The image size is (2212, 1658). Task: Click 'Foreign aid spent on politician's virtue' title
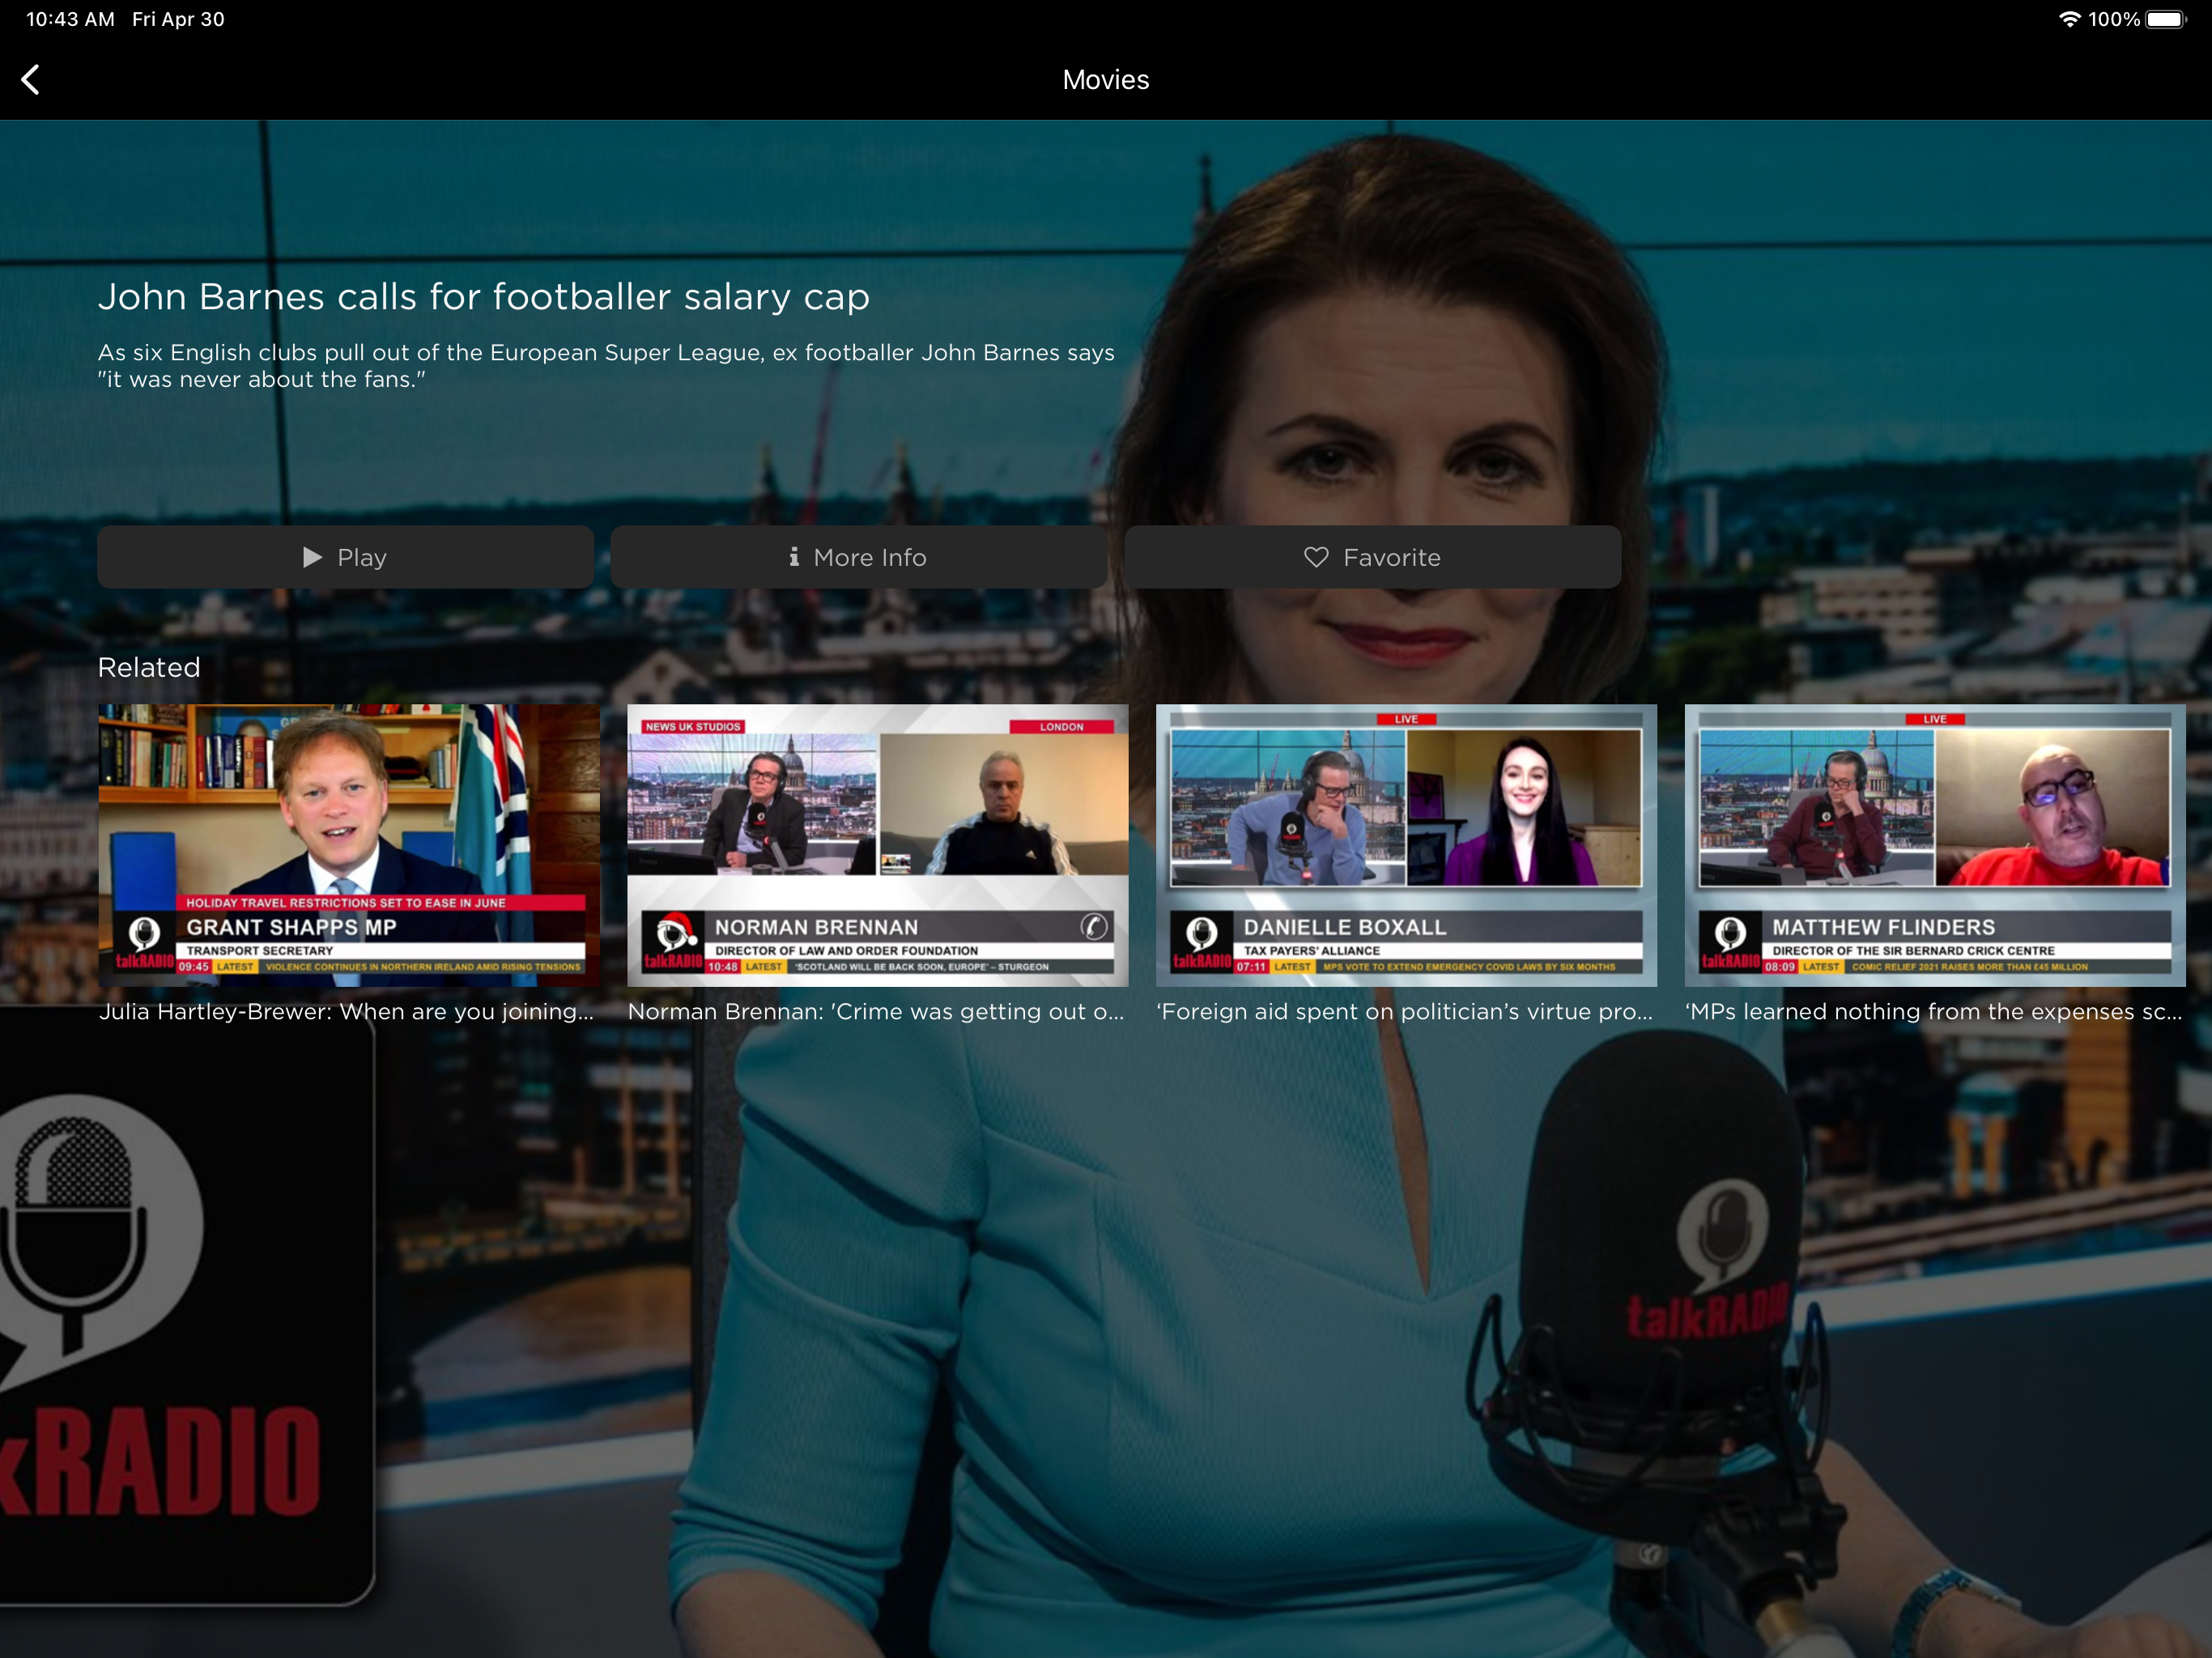click(1404, 1012)
